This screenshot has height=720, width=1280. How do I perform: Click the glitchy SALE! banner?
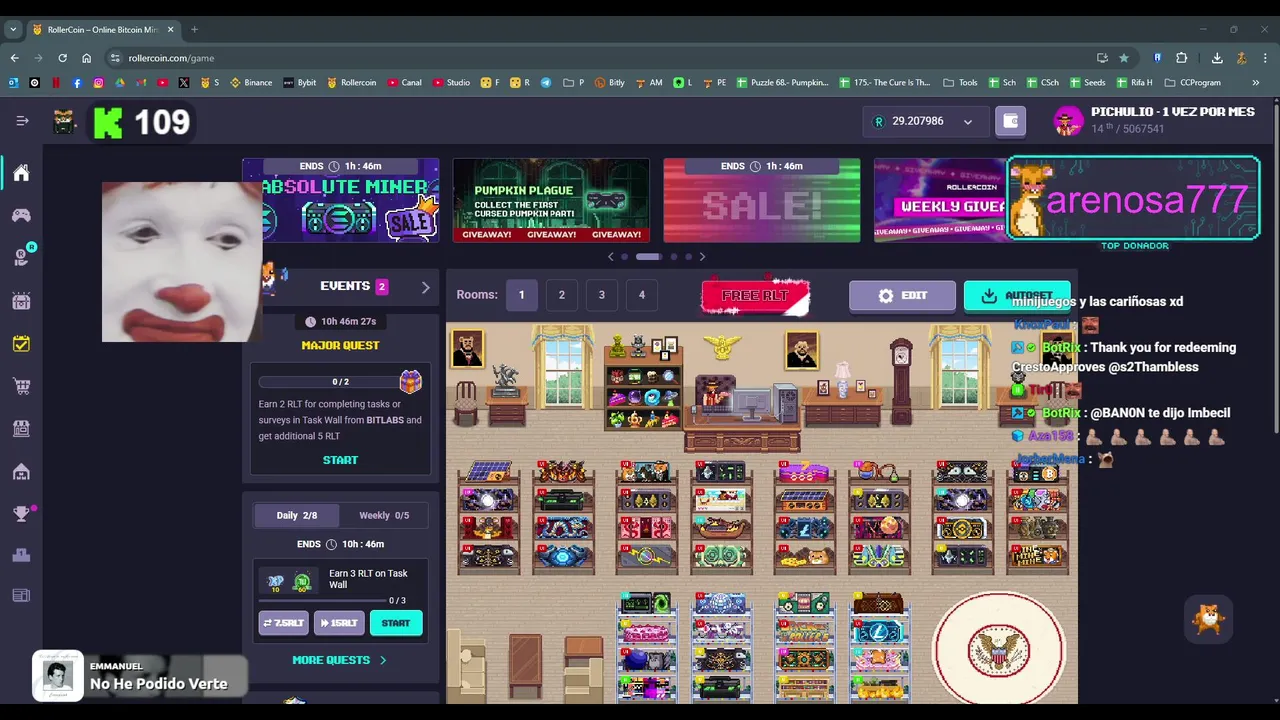(x=762, y=200)
